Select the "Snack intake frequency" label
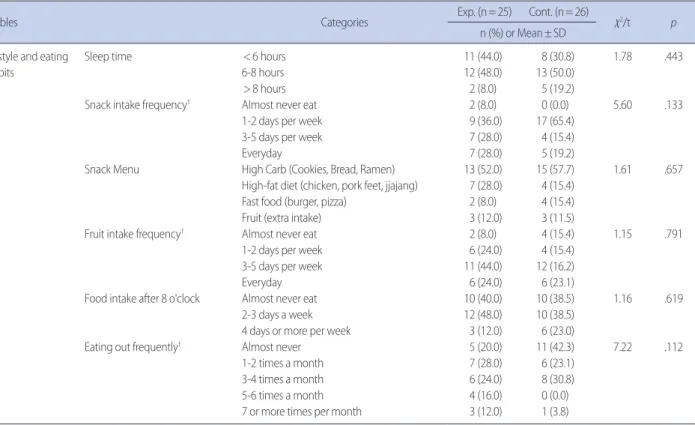This screenshot has height=425, width=695. tap(137, 105)
